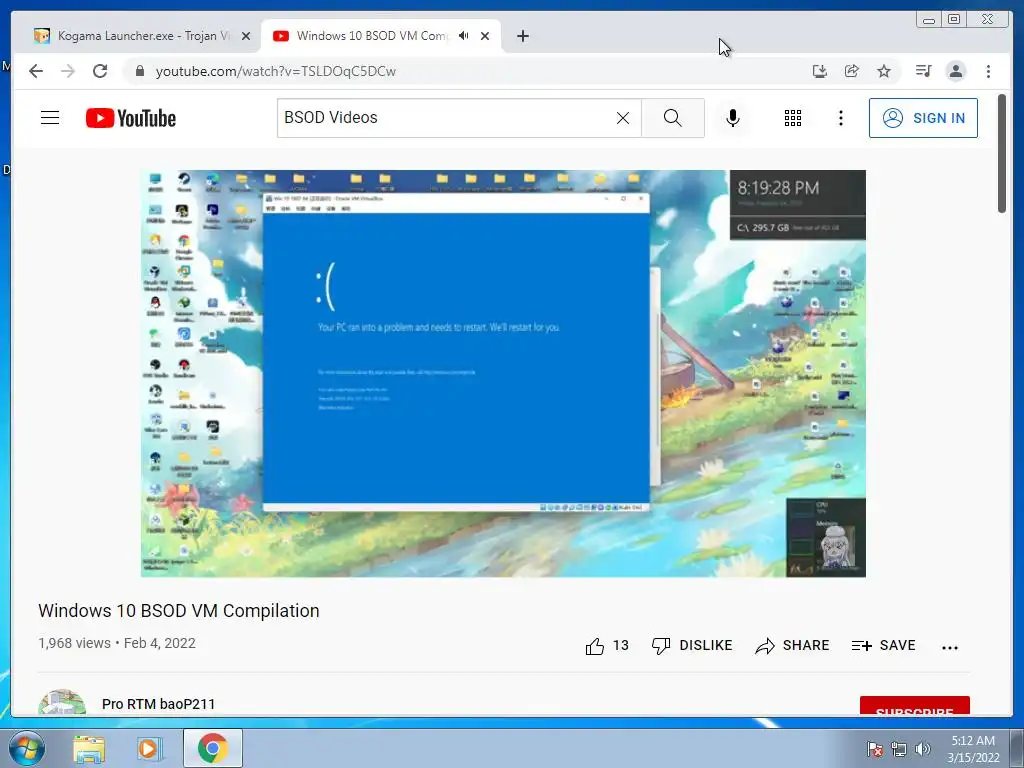Viewport: 1024px width, 768px height.
Task: Click the video title text
Action: [x=179, y=611]
